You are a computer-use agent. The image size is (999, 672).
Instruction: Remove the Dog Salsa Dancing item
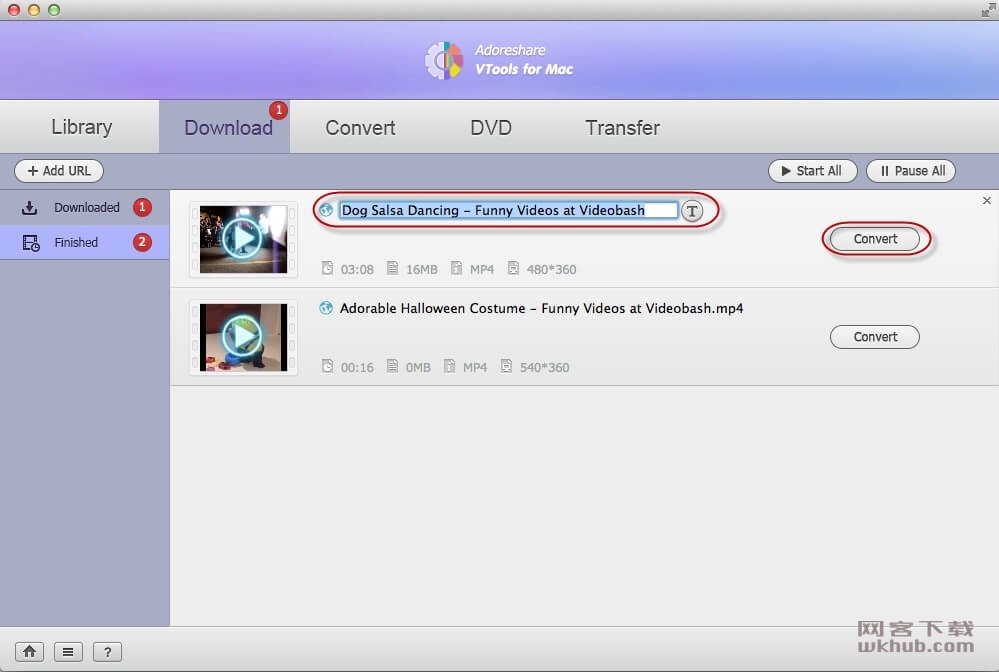coord(986,201)
